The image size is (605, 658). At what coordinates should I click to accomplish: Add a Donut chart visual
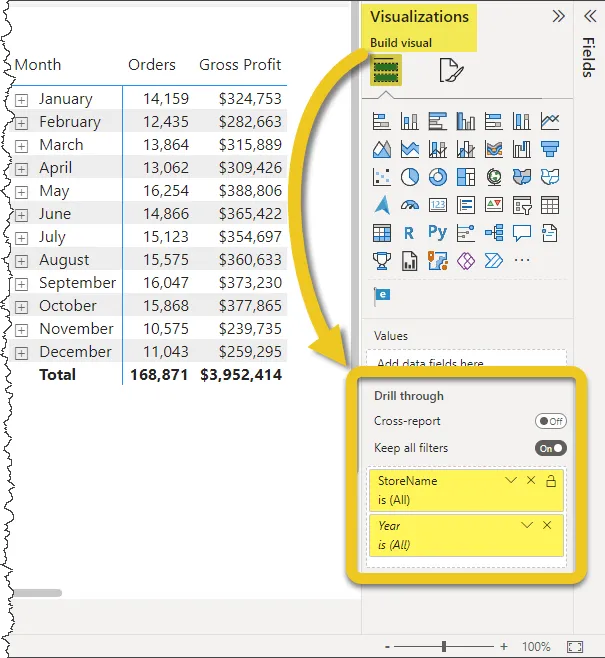point(437,177)
